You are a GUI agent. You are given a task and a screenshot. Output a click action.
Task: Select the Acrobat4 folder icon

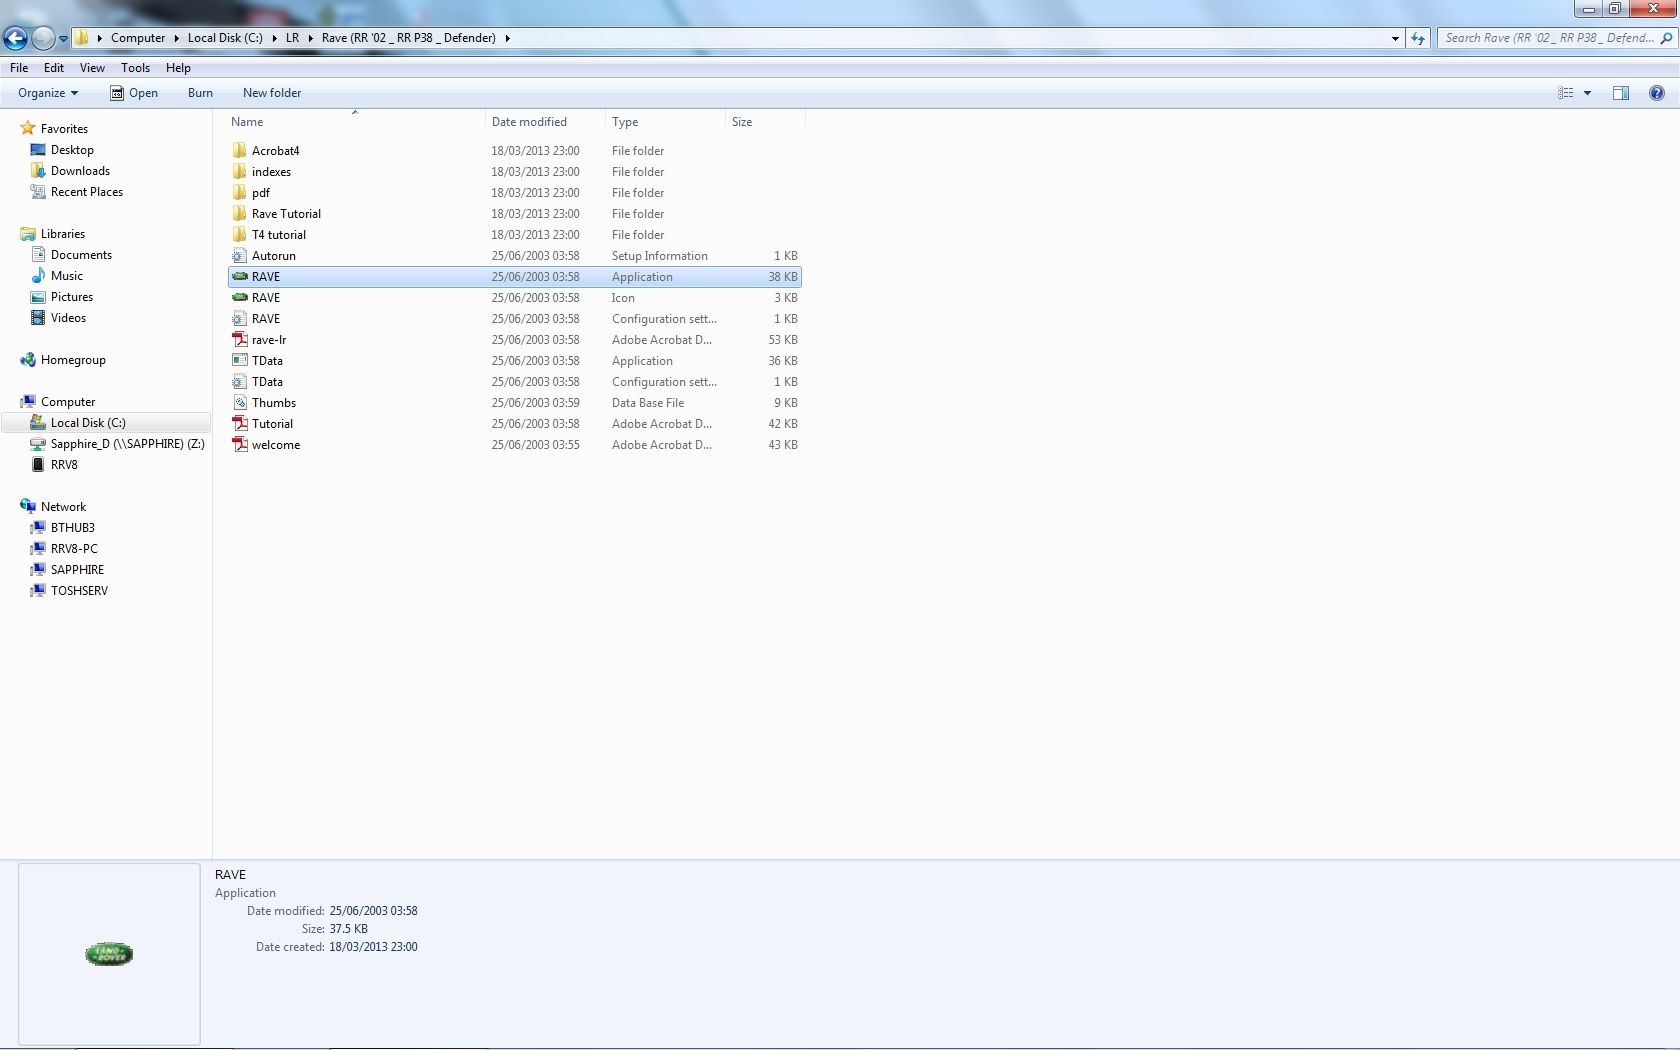point(240,151)
